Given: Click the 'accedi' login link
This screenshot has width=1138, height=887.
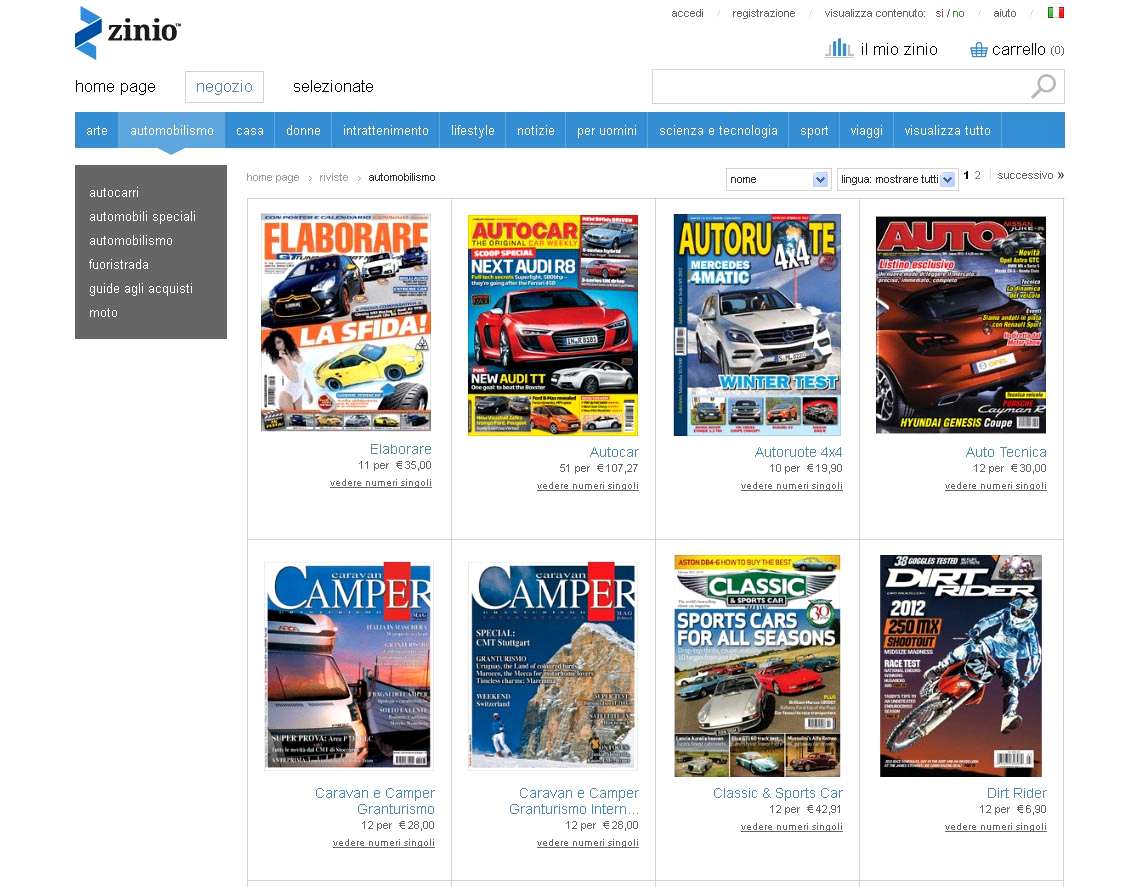Looking at the screenshot, I should [x=687, y=13].
